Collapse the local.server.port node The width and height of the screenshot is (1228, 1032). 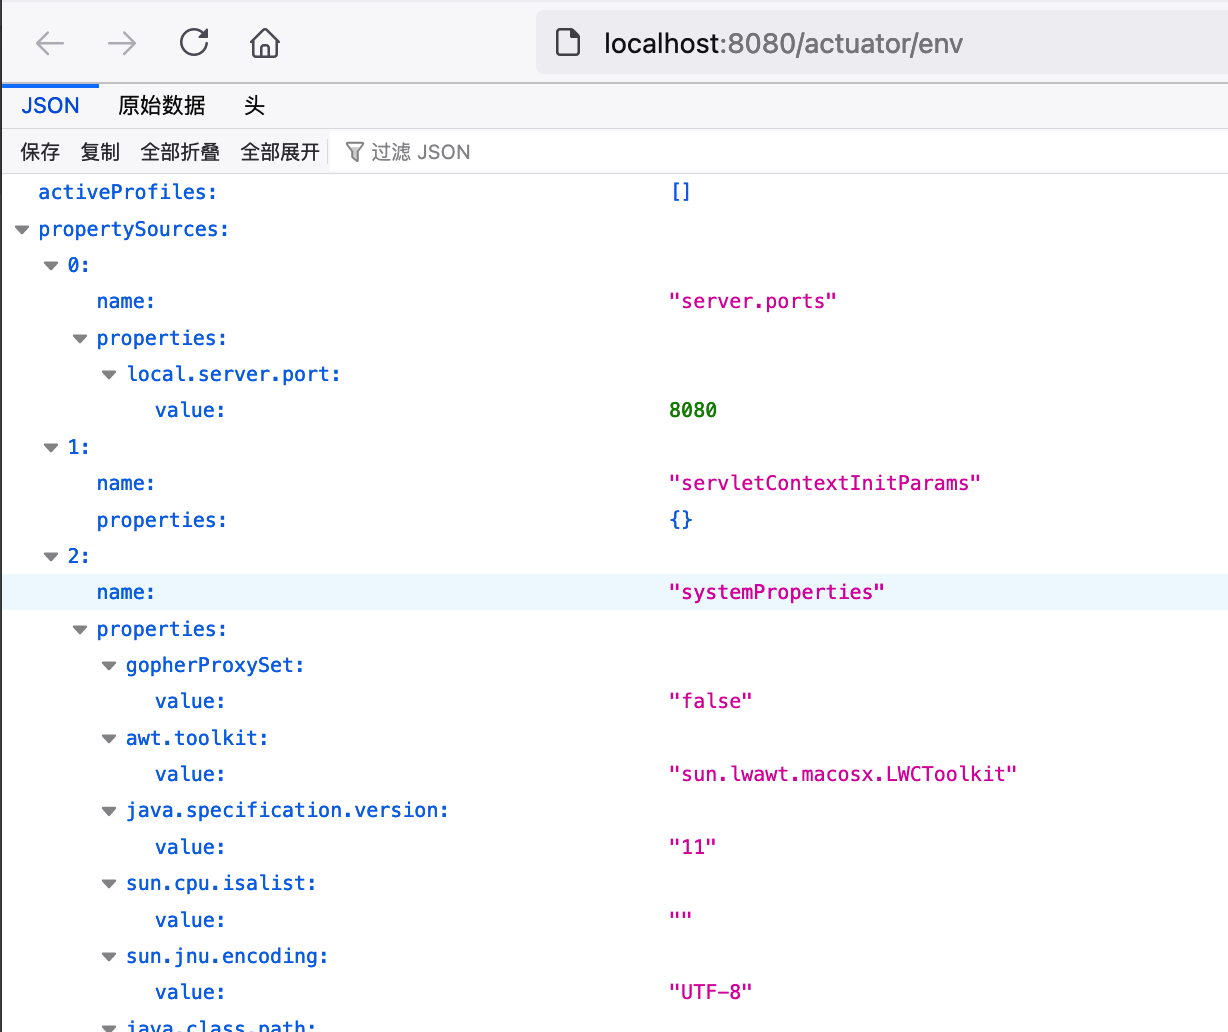point(109,375)
